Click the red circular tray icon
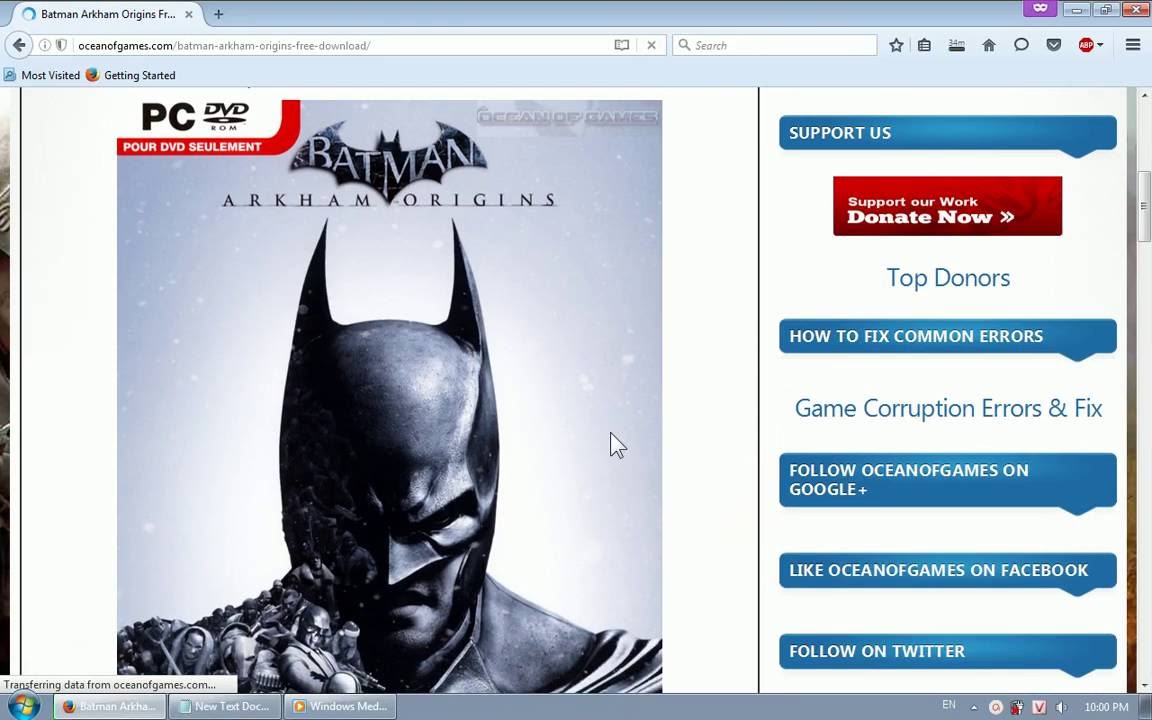 996,708
